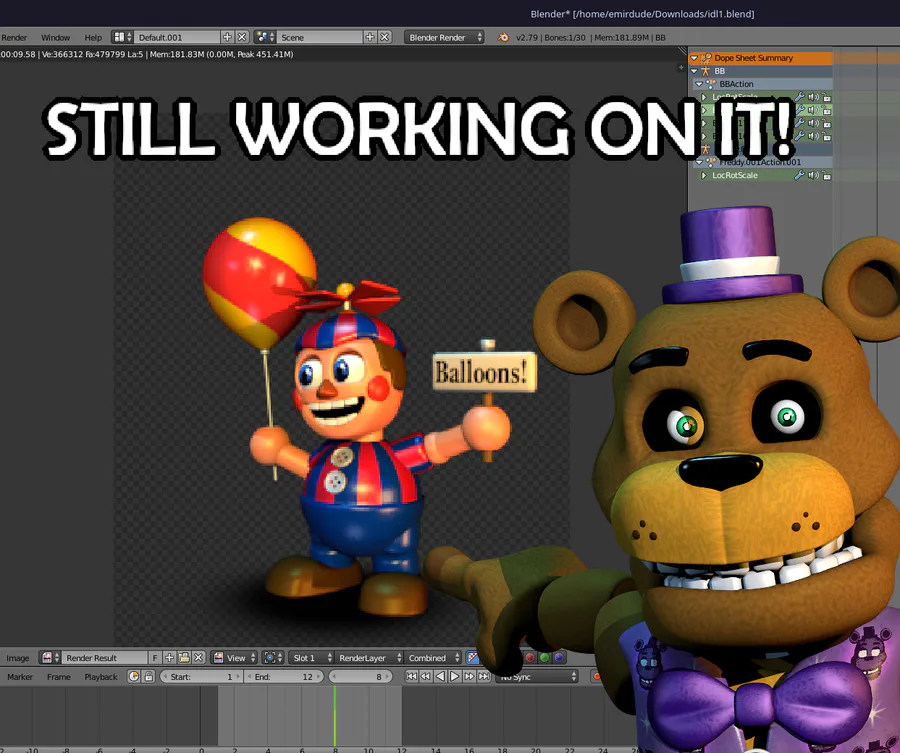Viewport: 900px width, 753px height.
Task: Collapse the BBAction group
Action: [699, 84]
